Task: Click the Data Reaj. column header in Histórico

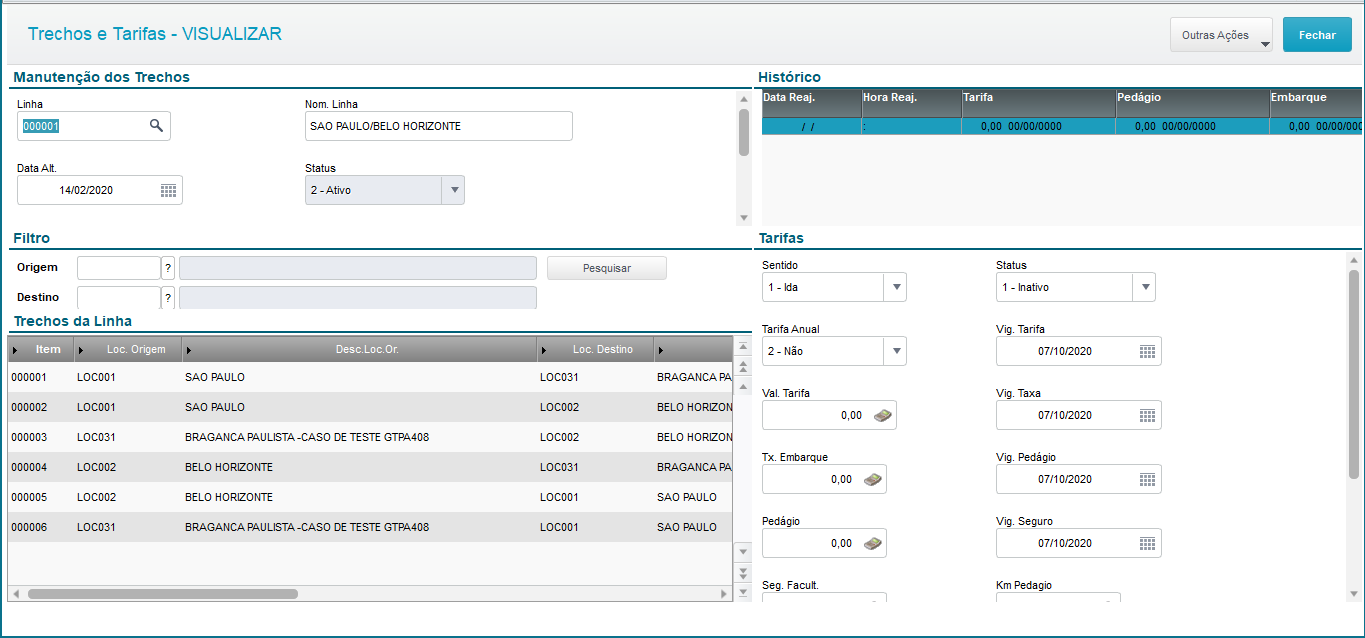Action: 811,103
